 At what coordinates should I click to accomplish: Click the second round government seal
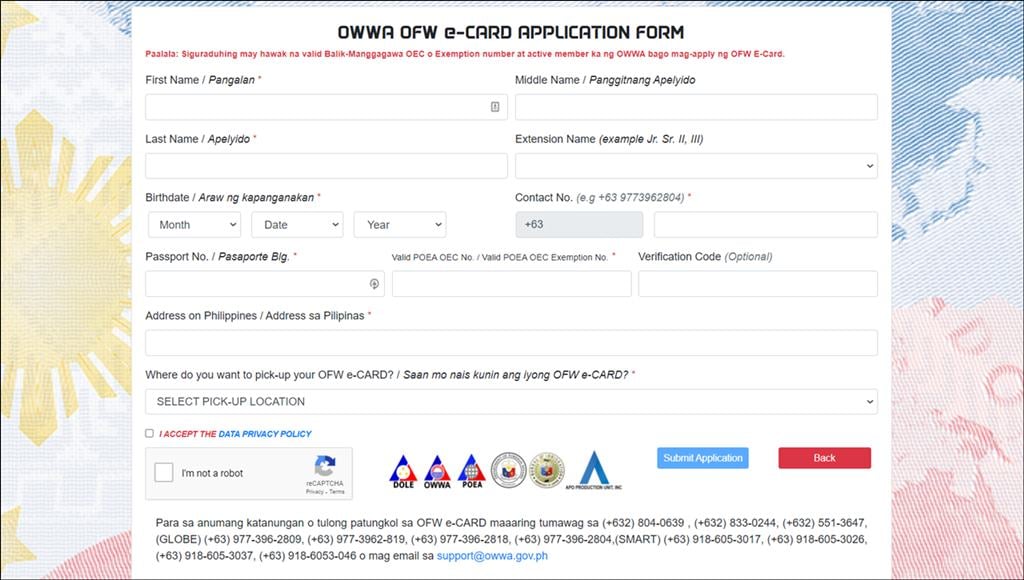[x=547, y=470]
